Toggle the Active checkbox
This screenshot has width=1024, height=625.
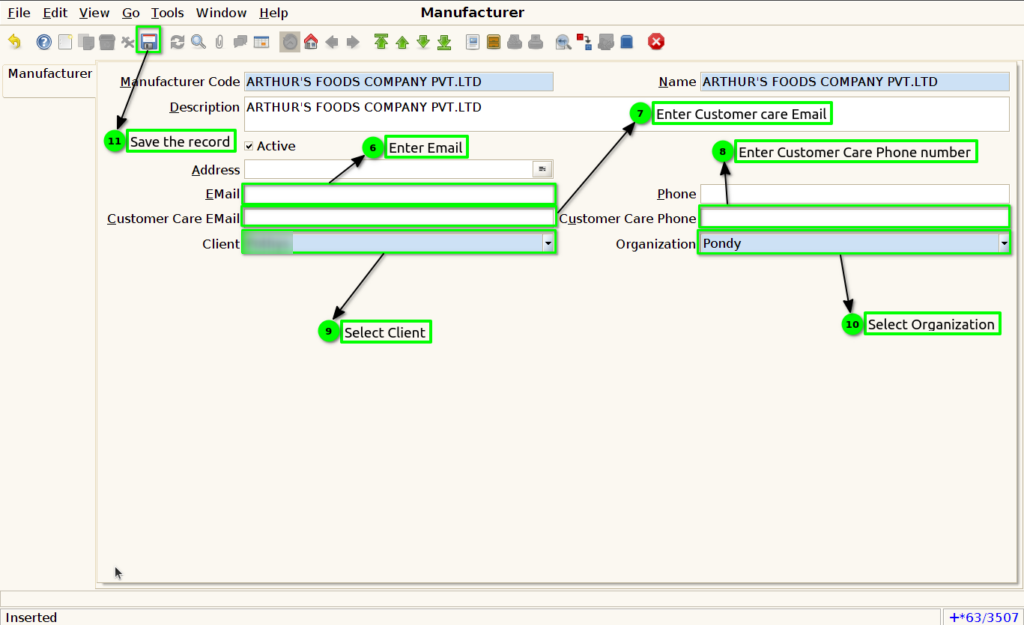tap(249, 146)
